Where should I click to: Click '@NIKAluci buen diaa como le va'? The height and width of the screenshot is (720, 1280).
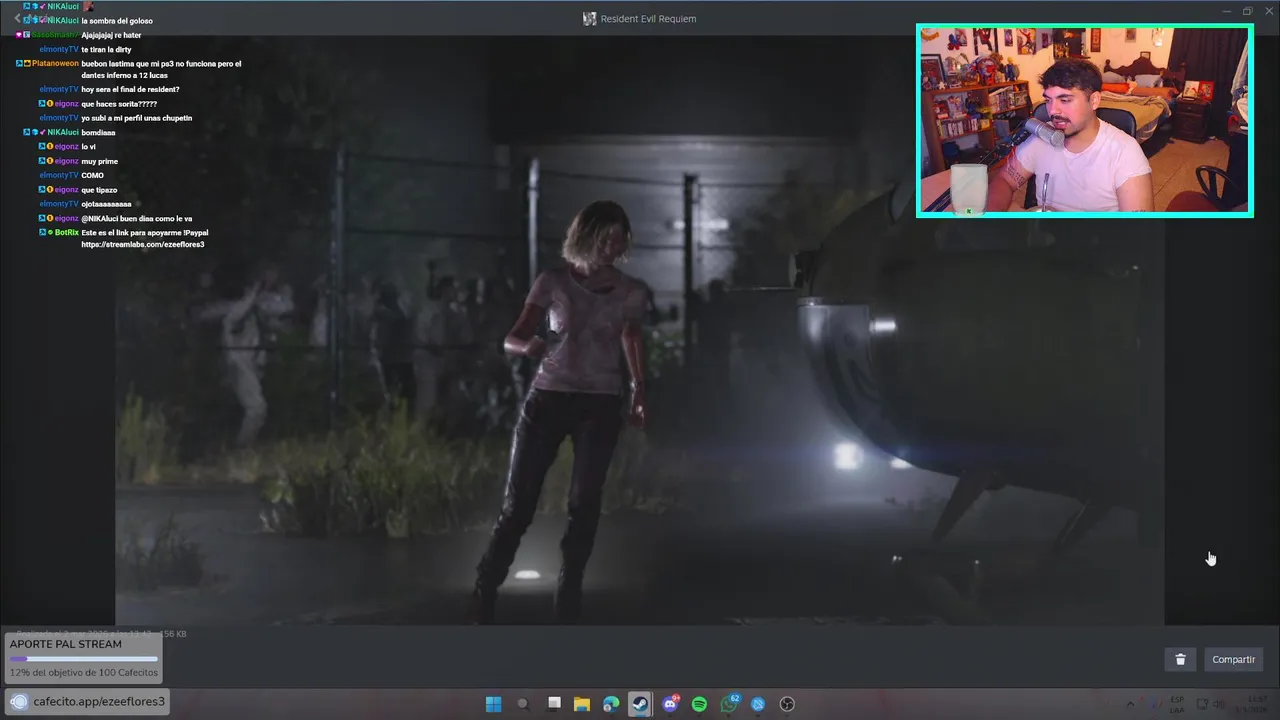(136, 218)
